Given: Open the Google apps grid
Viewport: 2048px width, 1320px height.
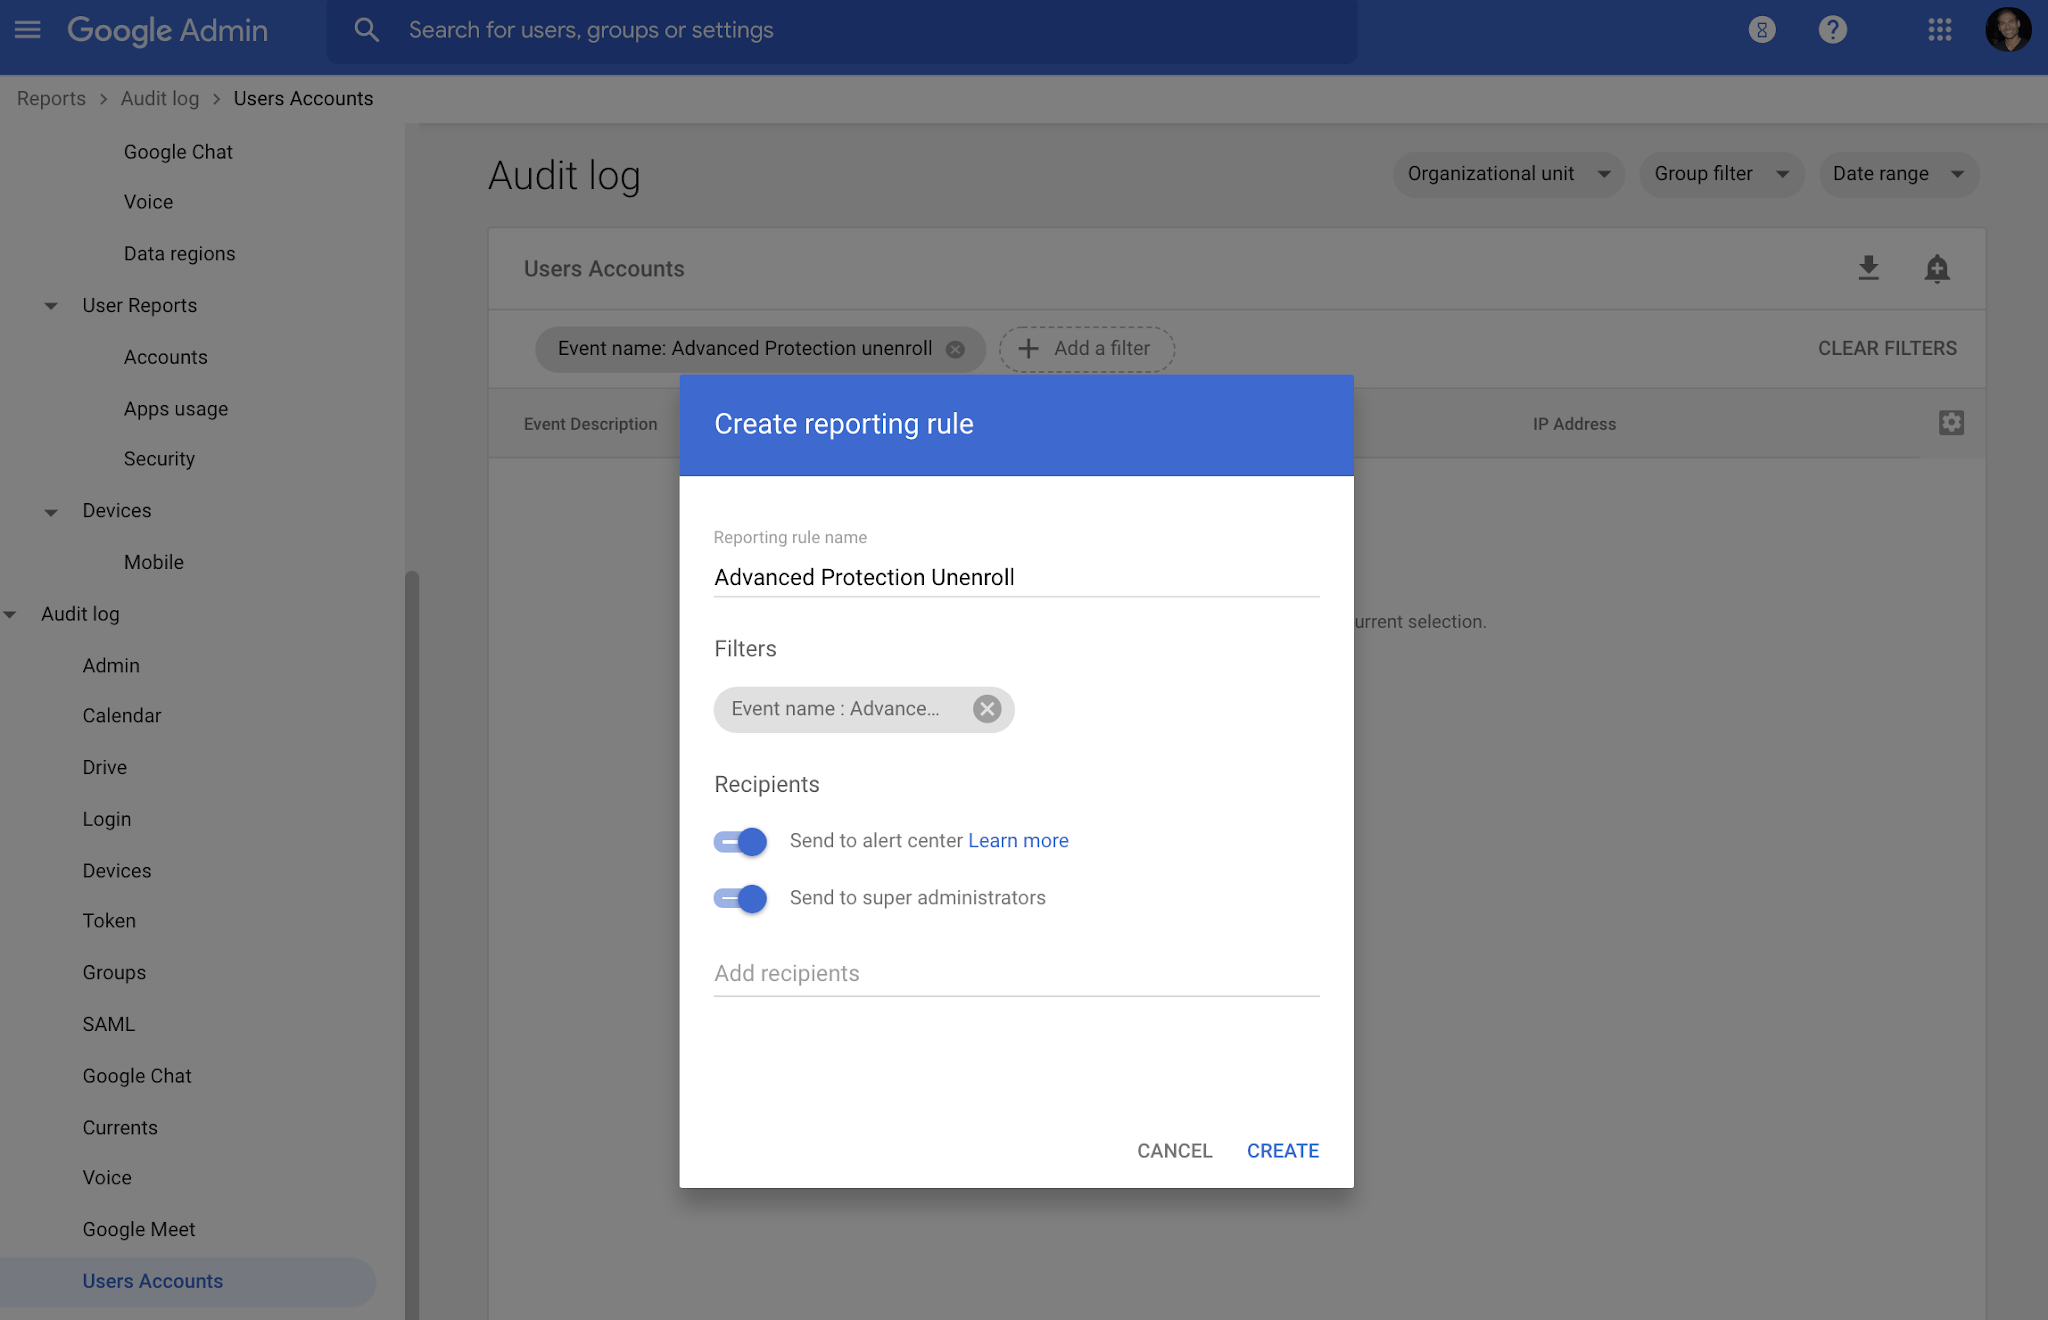Looking at the screenshot, I should tap(1940, 30).
